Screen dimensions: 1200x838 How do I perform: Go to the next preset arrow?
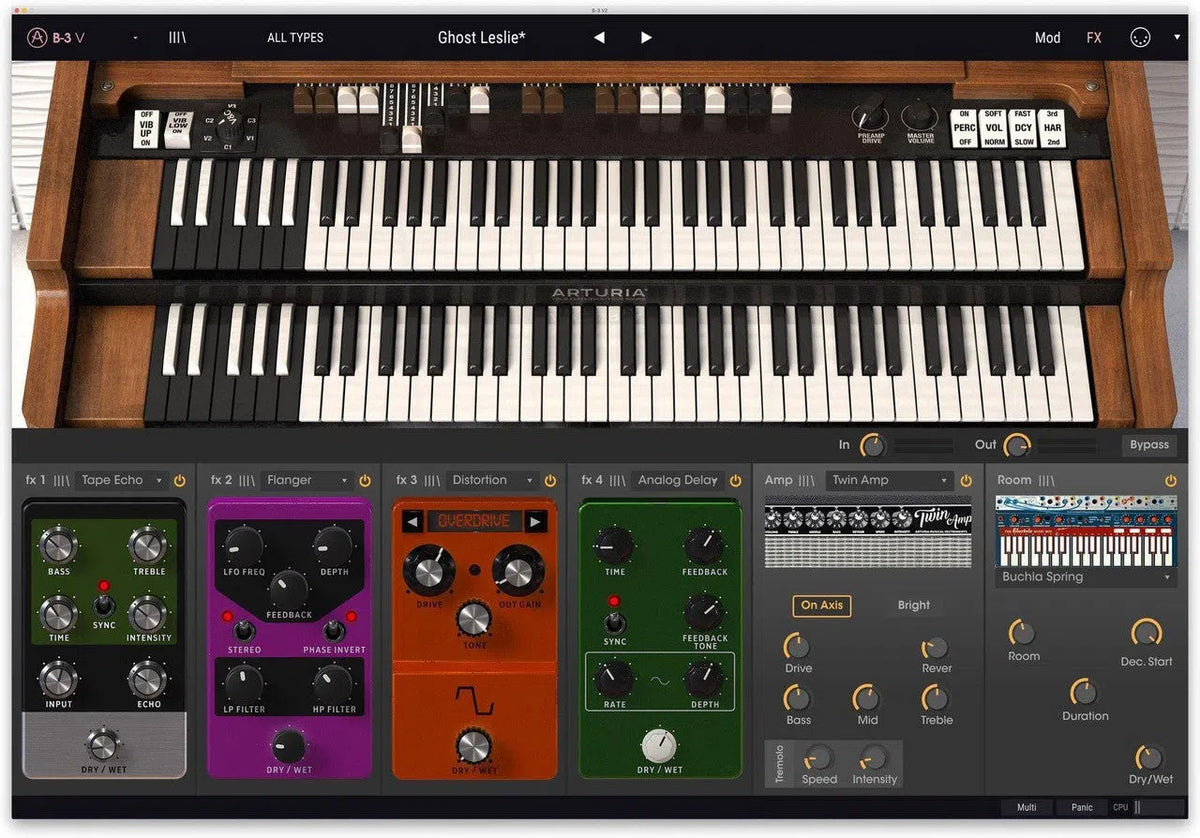[646, 38]
